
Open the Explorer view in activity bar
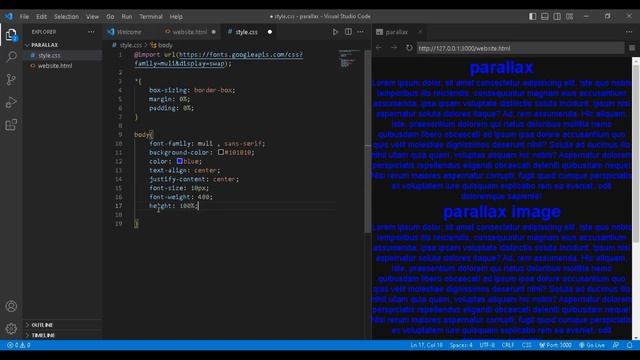pos(11,35)
